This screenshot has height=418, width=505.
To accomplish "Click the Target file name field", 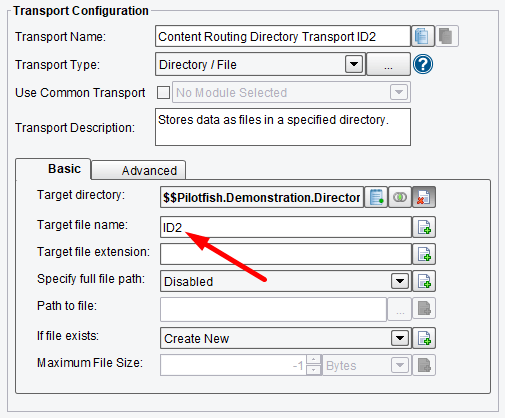I will [286, 227].
